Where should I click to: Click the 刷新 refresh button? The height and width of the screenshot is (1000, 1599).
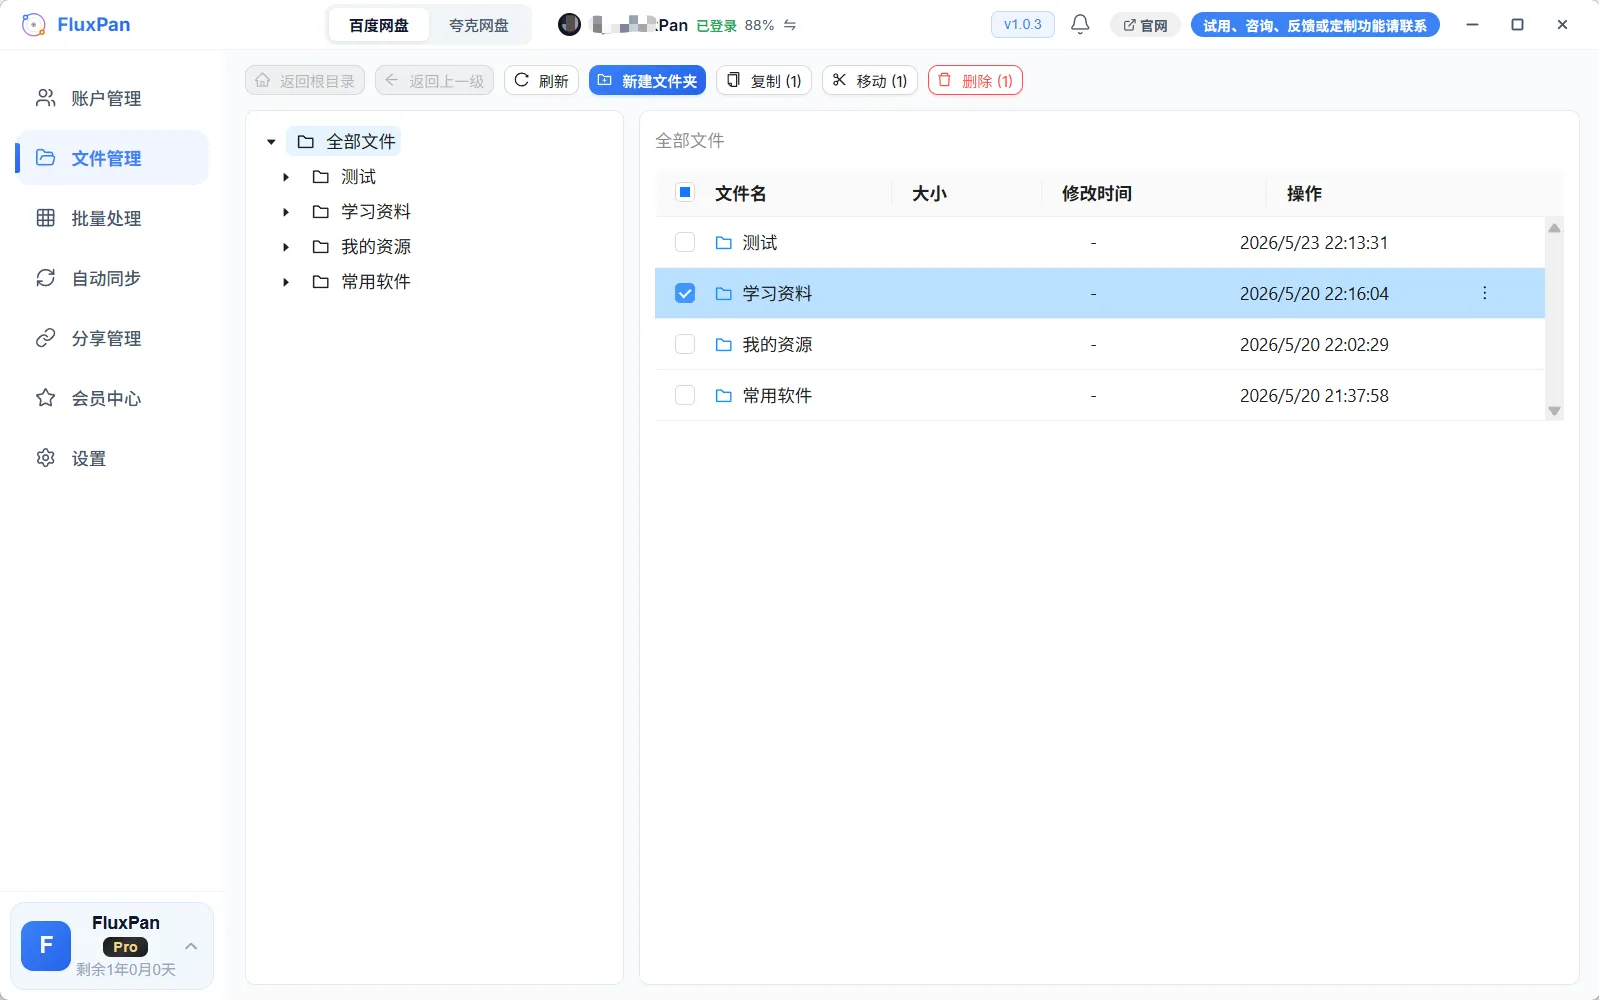tap(541, 81)
